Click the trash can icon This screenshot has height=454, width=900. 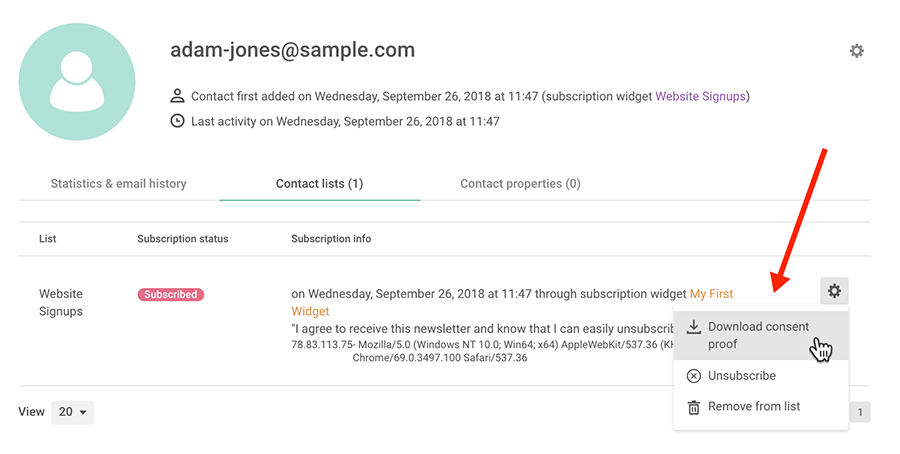694,407
